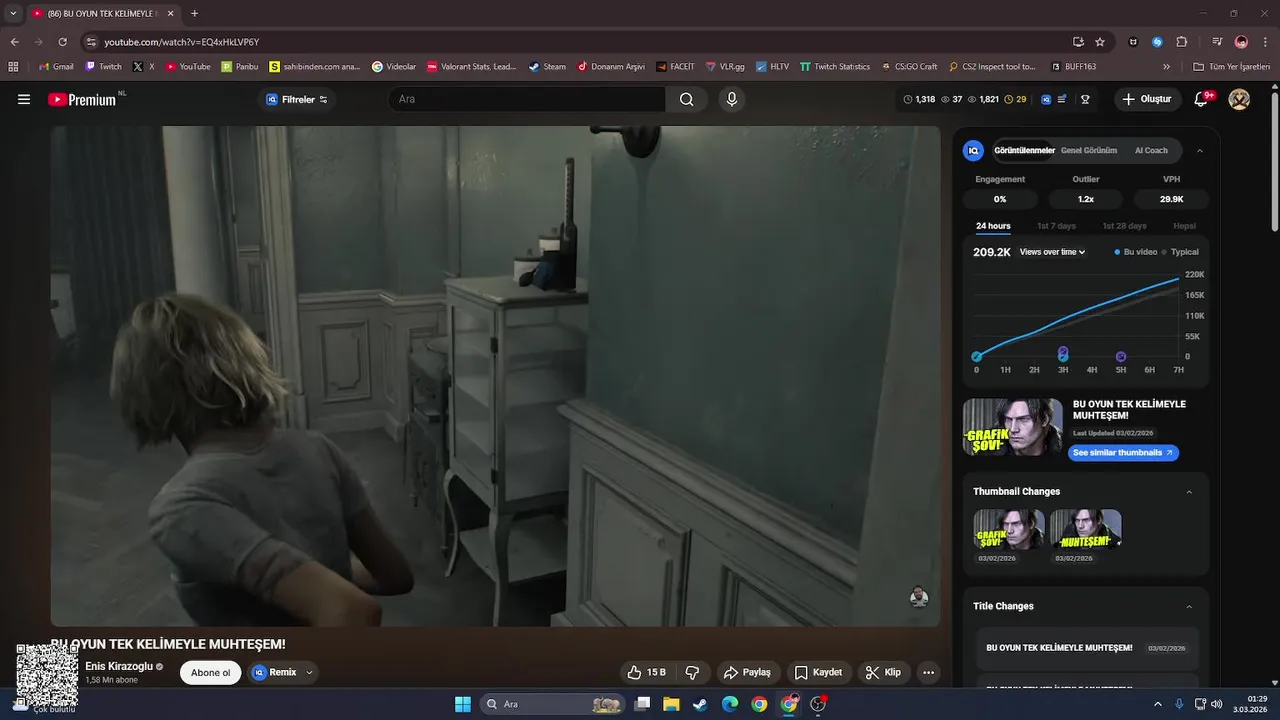Collapse the Title Changes section

1189,607
